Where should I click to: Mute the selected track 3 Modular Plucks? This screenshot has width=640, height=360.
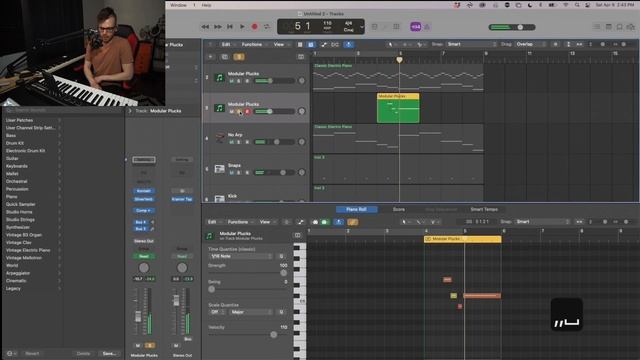tap(231, 111)
